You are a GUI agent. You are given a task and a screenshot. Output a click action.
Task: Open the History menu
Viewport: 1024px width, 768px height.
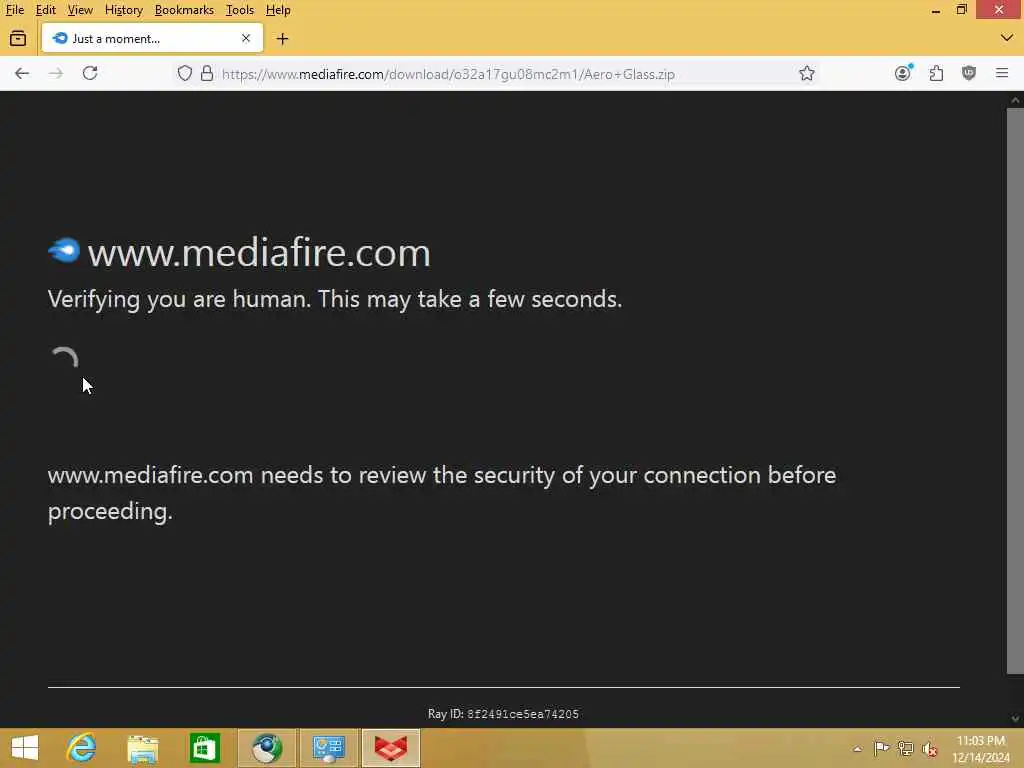123,10
